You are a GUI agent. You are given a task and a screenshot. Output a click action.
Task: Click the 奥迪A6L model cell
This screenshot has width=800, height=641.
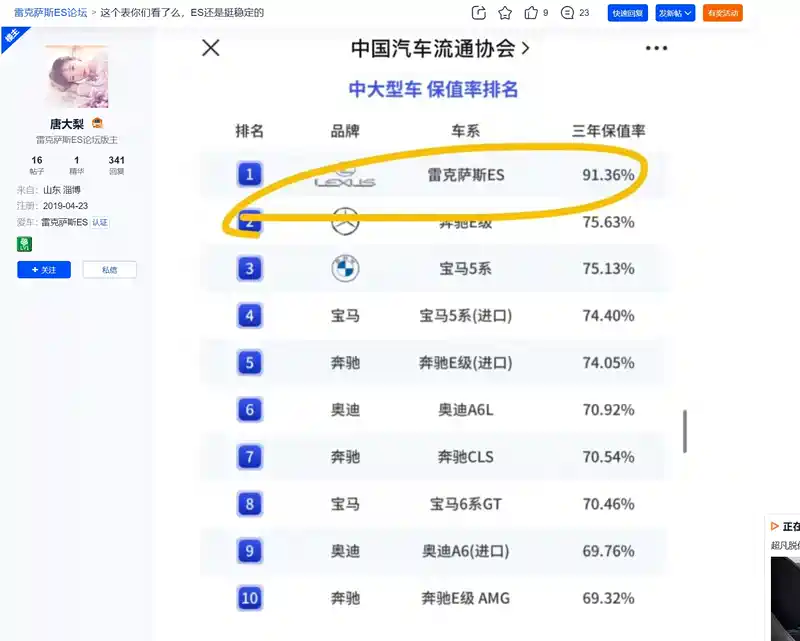point(465,410)
